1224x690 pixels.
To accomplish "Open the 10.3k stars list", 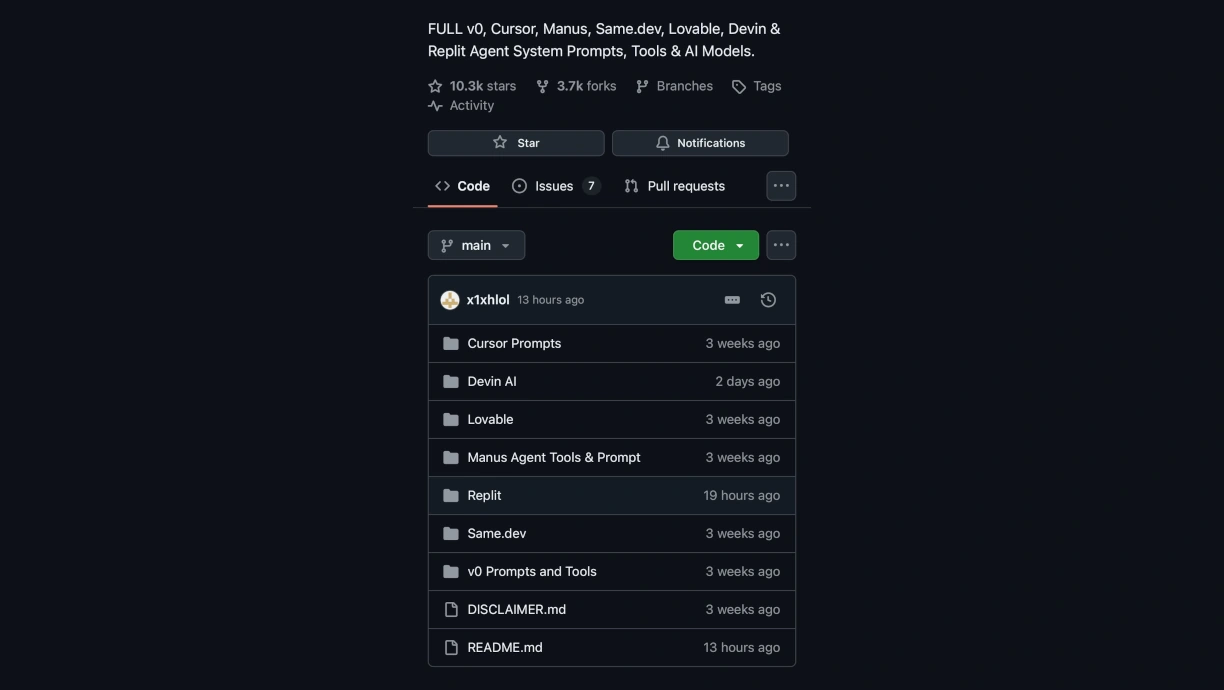I will (x=472, y=86).
